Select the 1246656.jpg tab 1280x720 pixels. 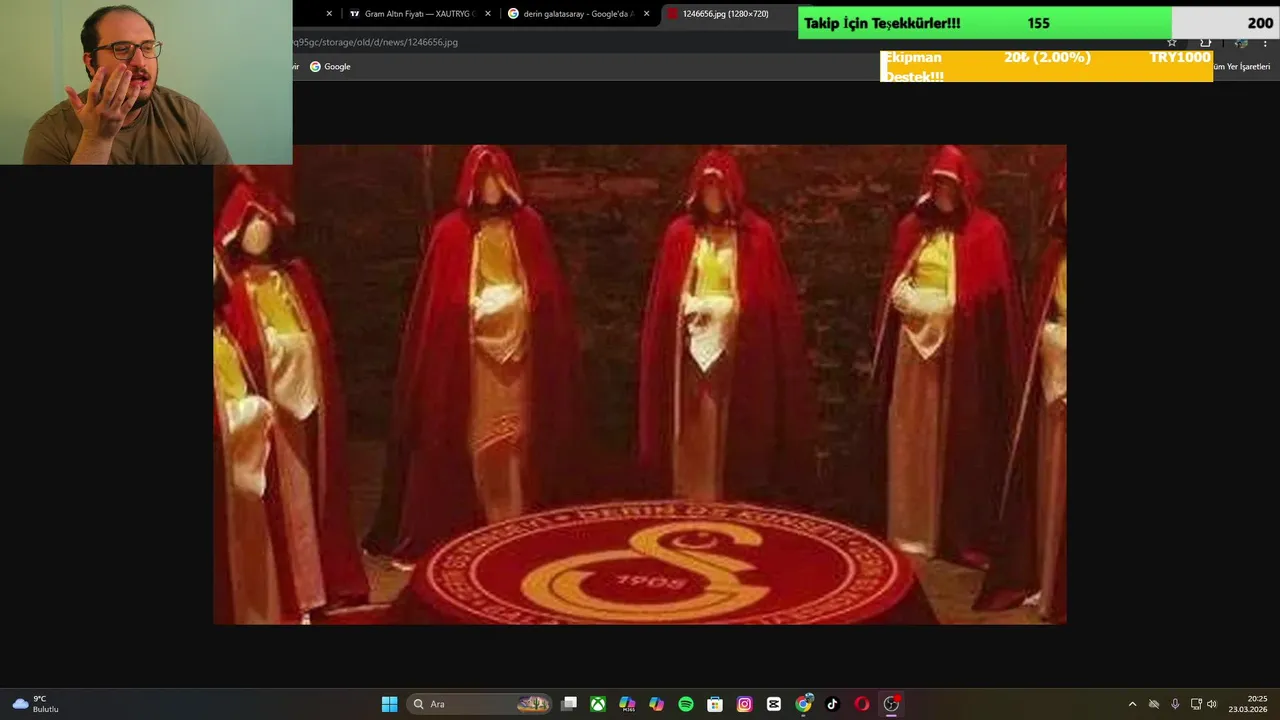coord(728,14)
